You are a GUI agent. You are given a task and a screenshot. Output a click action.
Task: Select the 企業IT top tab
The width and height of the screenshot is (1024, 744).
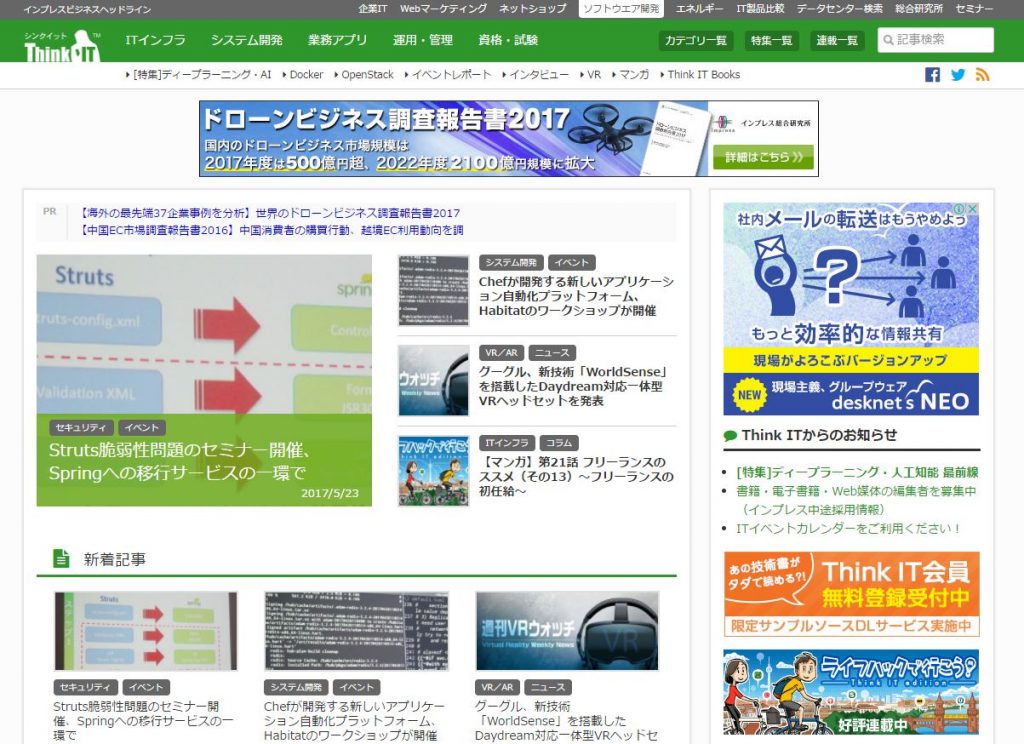pos(372,9)
